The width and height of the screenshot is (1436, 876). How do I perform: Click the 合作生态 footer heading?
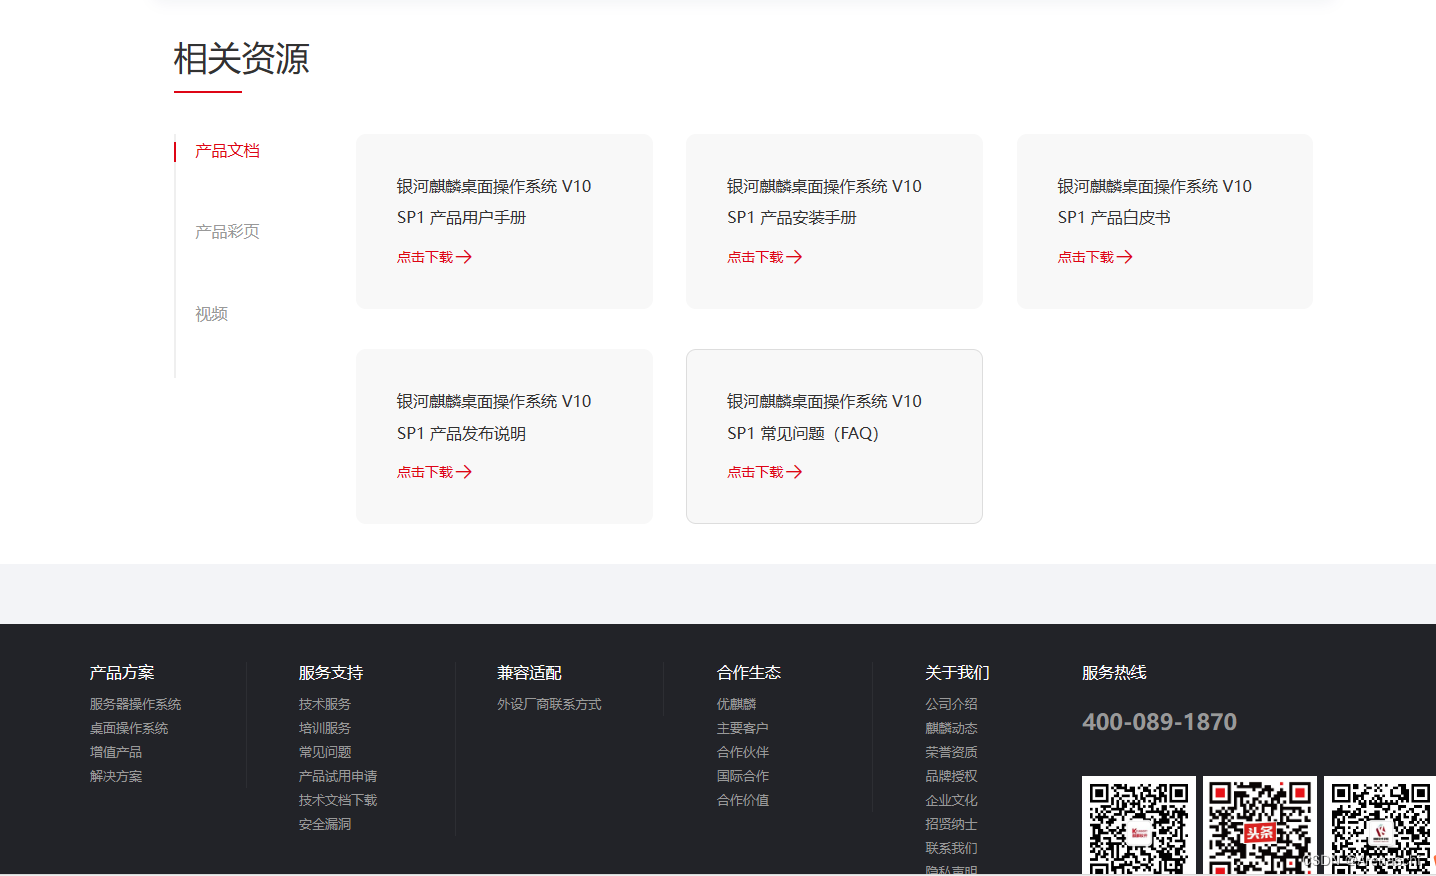pos(749,673)
